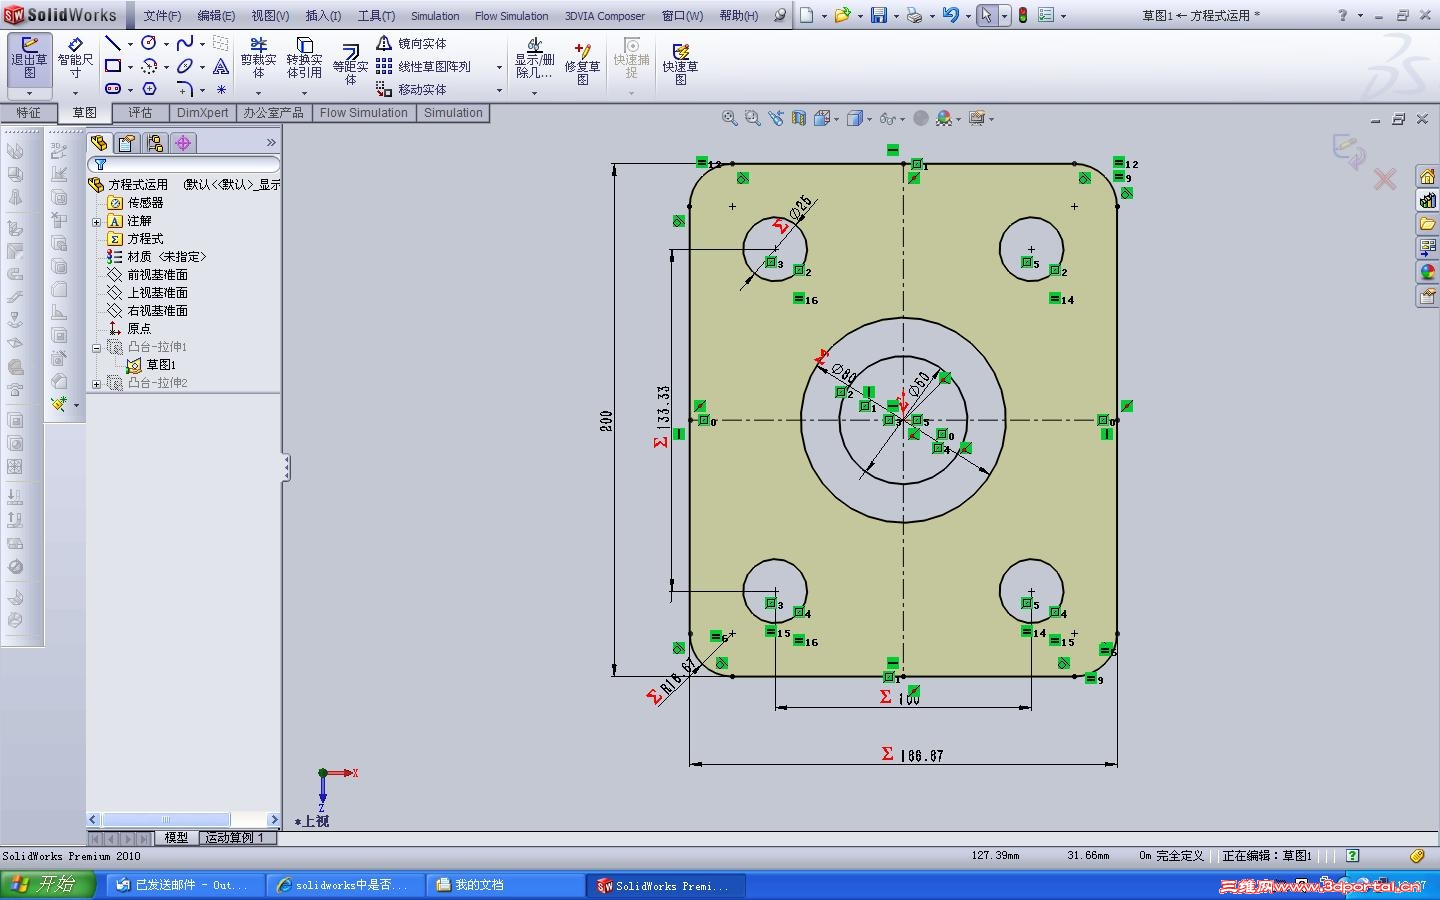1440x900 pixels.
Task: Click the Save floppy disk icon
Action: (878, 15)
